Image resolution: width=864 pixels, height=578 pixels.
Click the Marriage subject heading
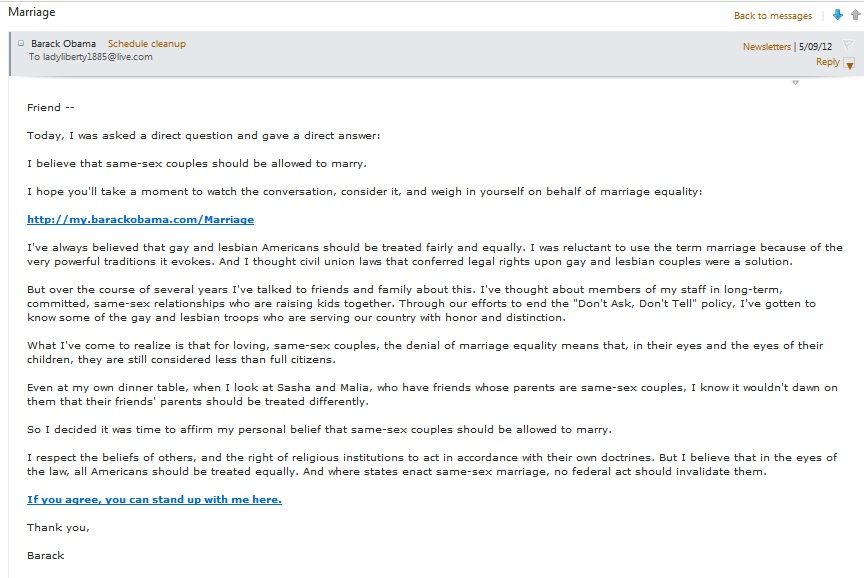[x=32, y=13]
